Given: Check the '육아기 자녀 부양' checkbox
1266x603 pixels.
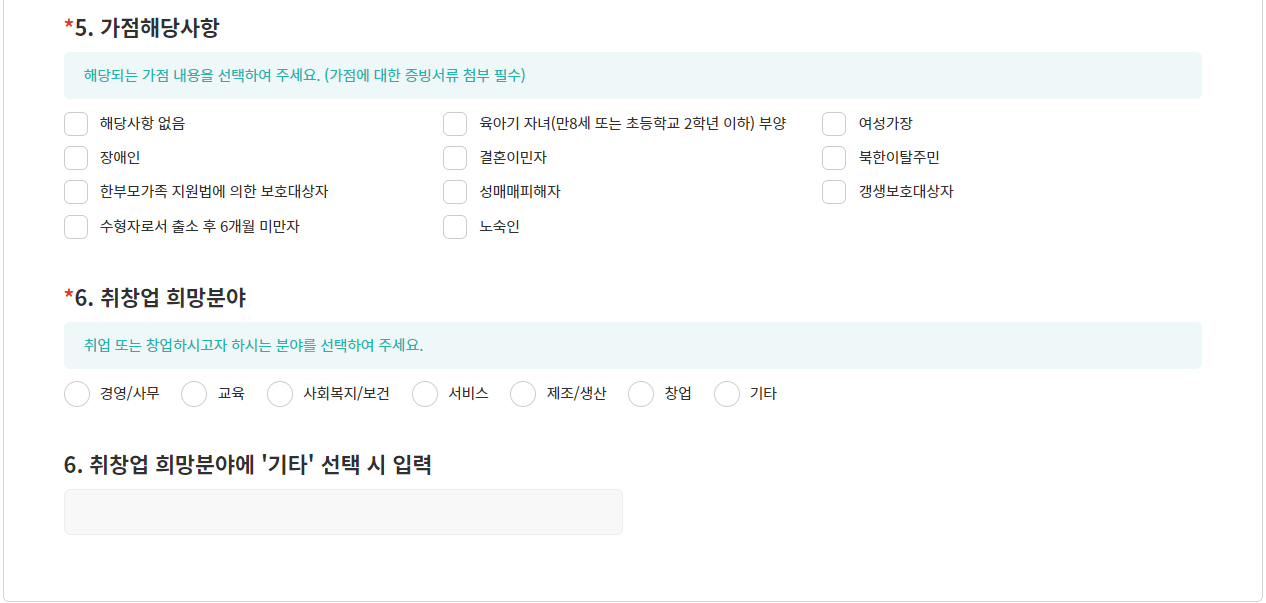Looking at the screenshot, I should 455,123.
